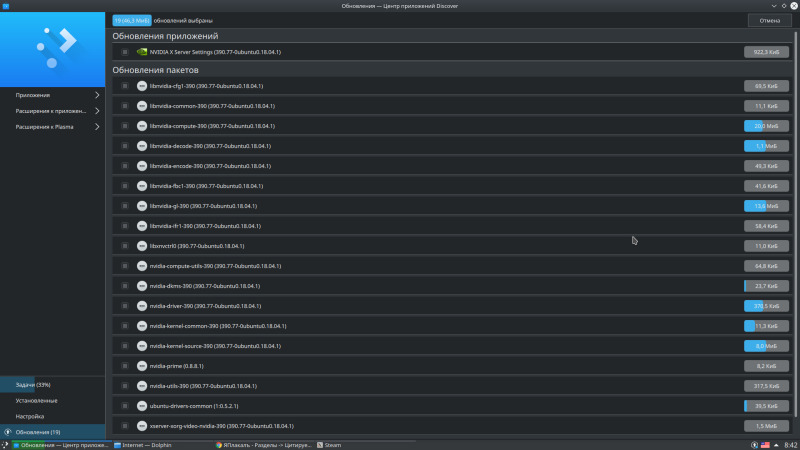Click the updates icon beside Обновления (19)
The width and height of the screenshot is (800, 450).
point(8,432)
